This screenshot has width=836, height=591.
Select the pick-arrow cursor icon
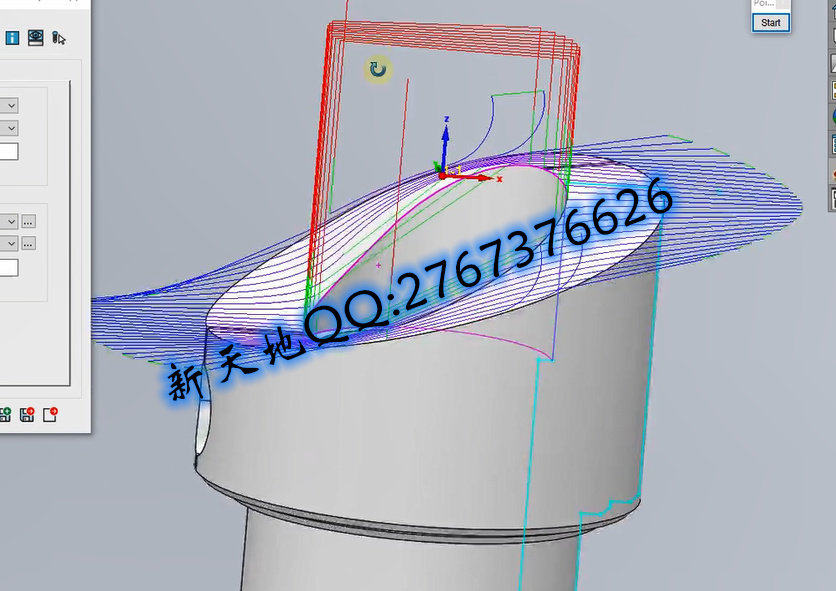[60, 39]
